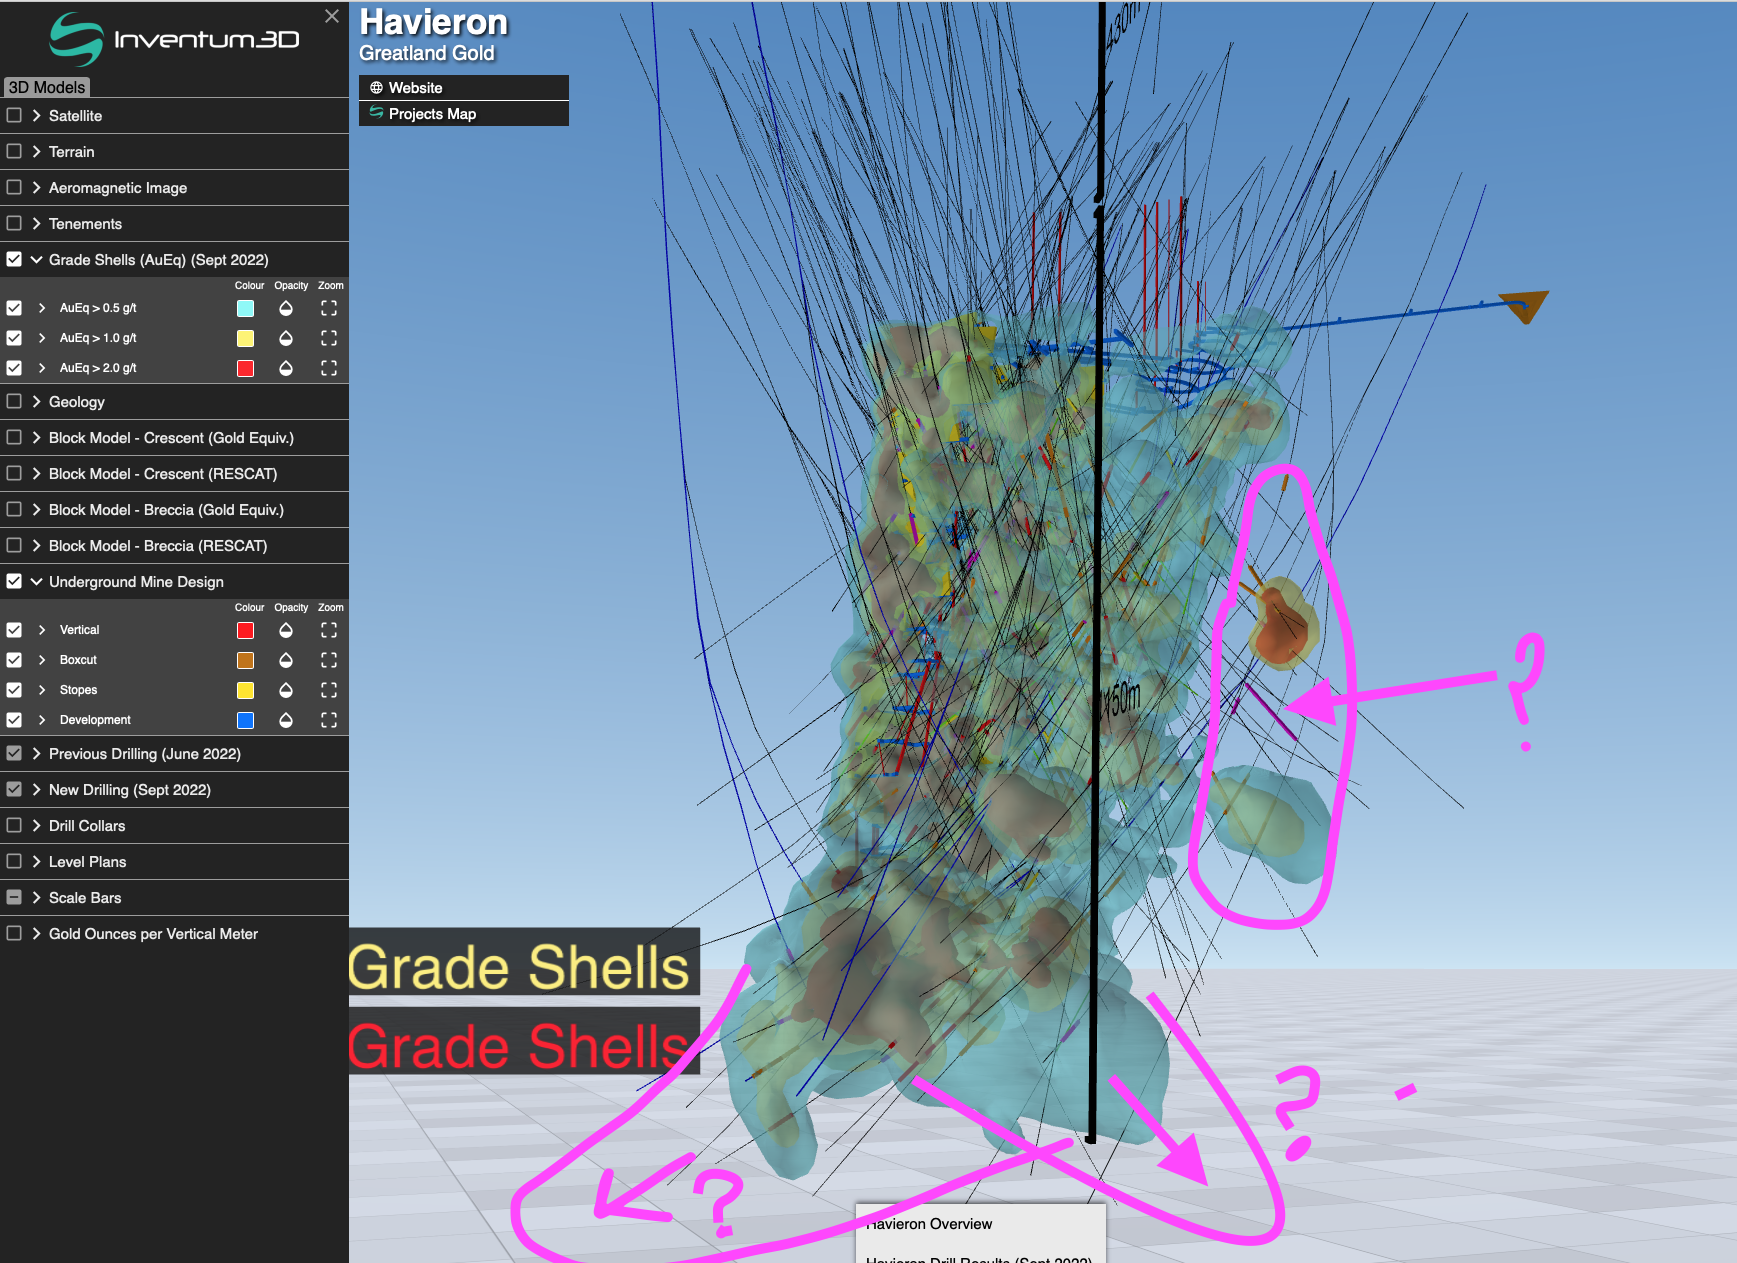1737x1263 pixels.
Task: Expand Block Model - Crescent (Gold Equiv.)
Action: click(x=36, y=437)
